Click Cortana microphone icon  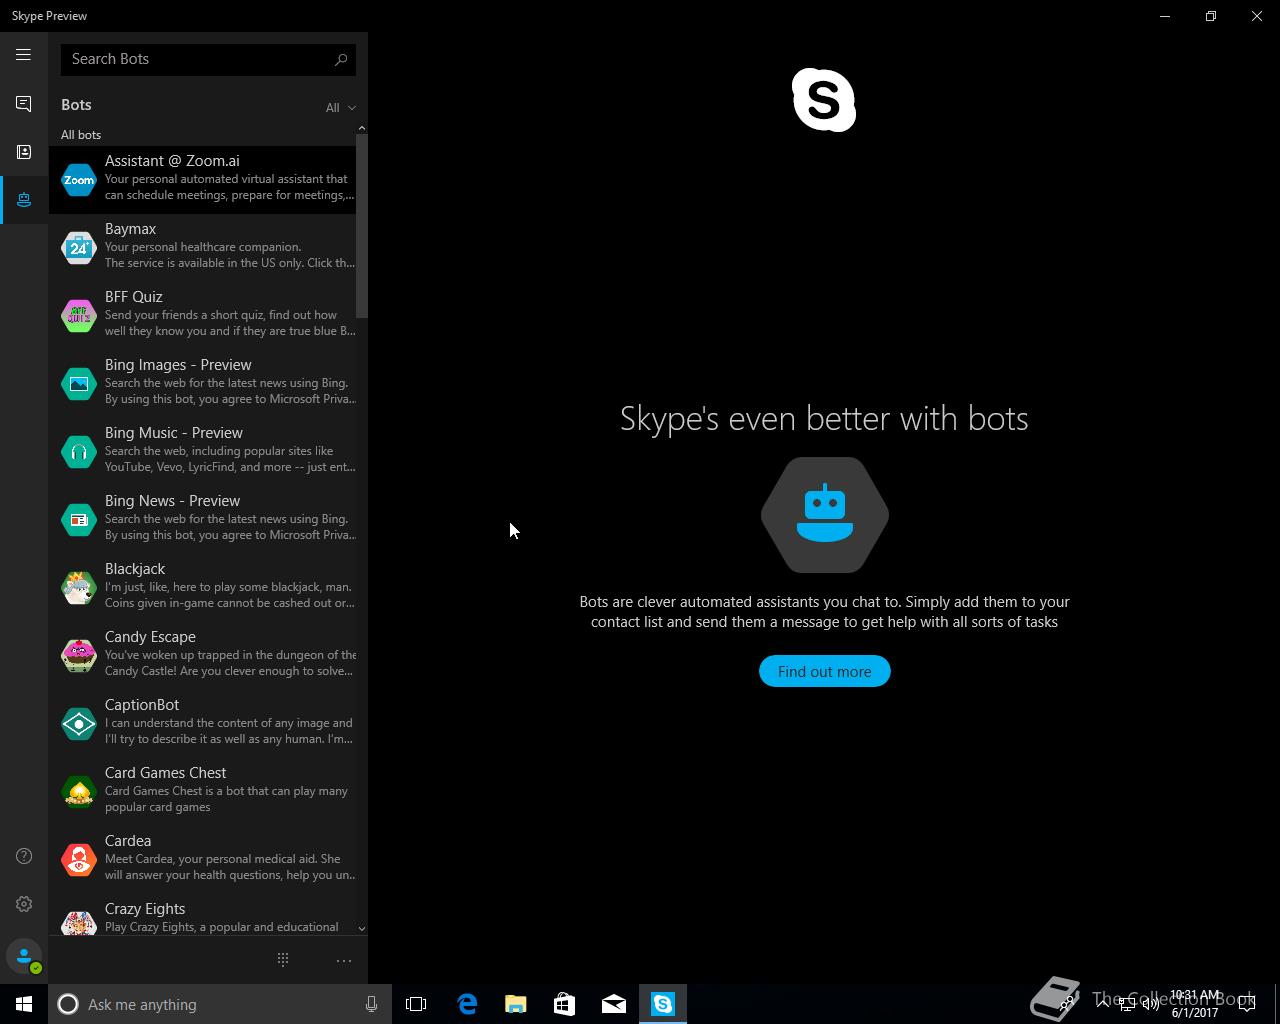pyautogui.click(x=371, y=1004)
